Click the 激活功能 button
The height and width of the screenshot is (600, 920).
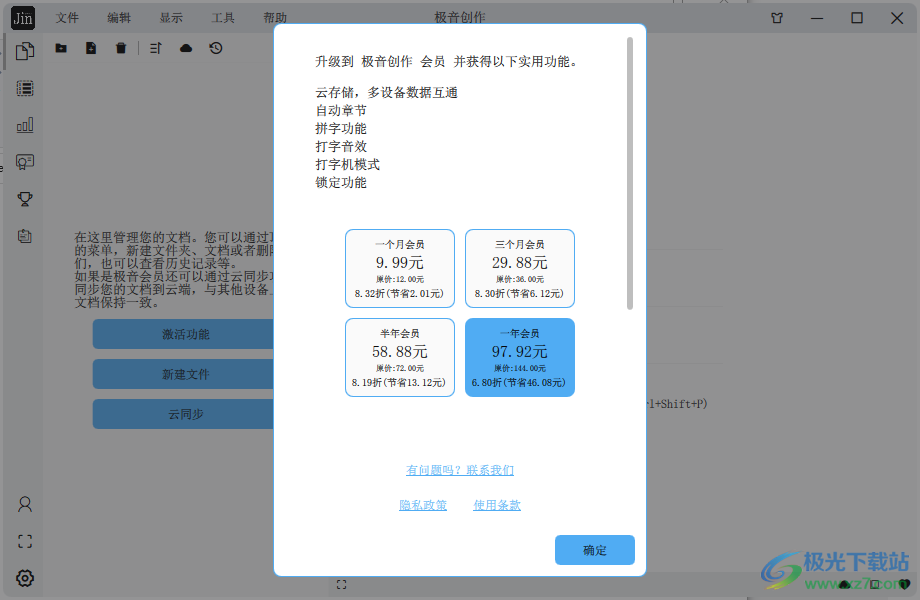(184, 334)
